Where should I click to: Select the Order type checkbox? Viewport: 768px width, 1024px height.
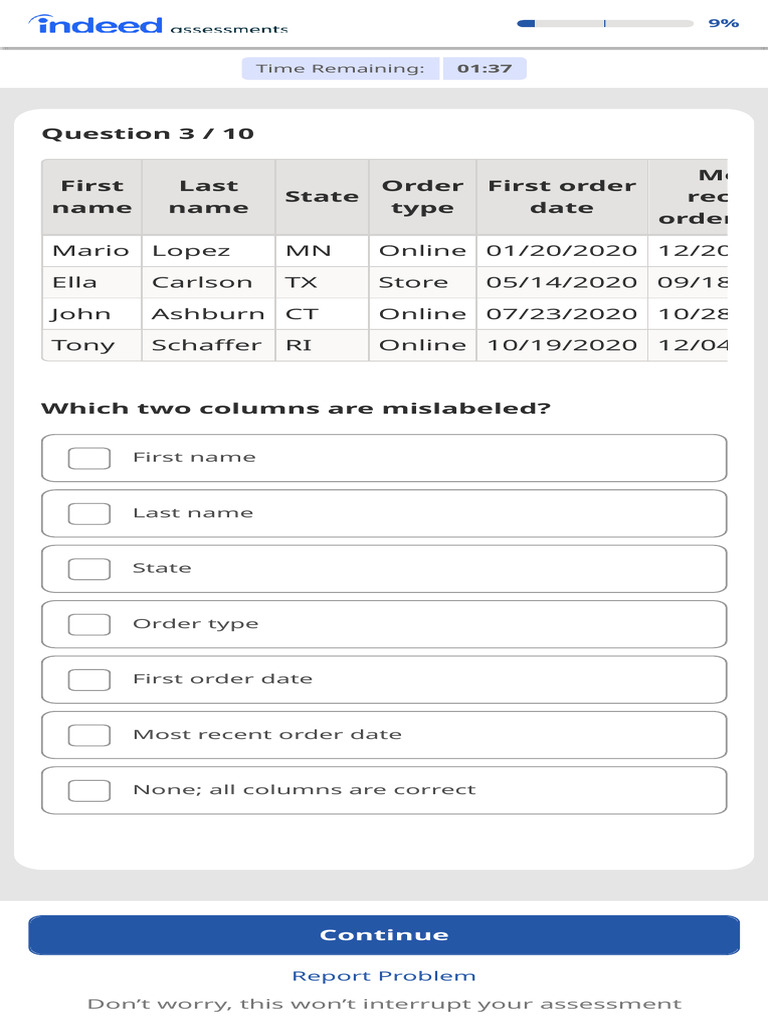tap(89, 624)
